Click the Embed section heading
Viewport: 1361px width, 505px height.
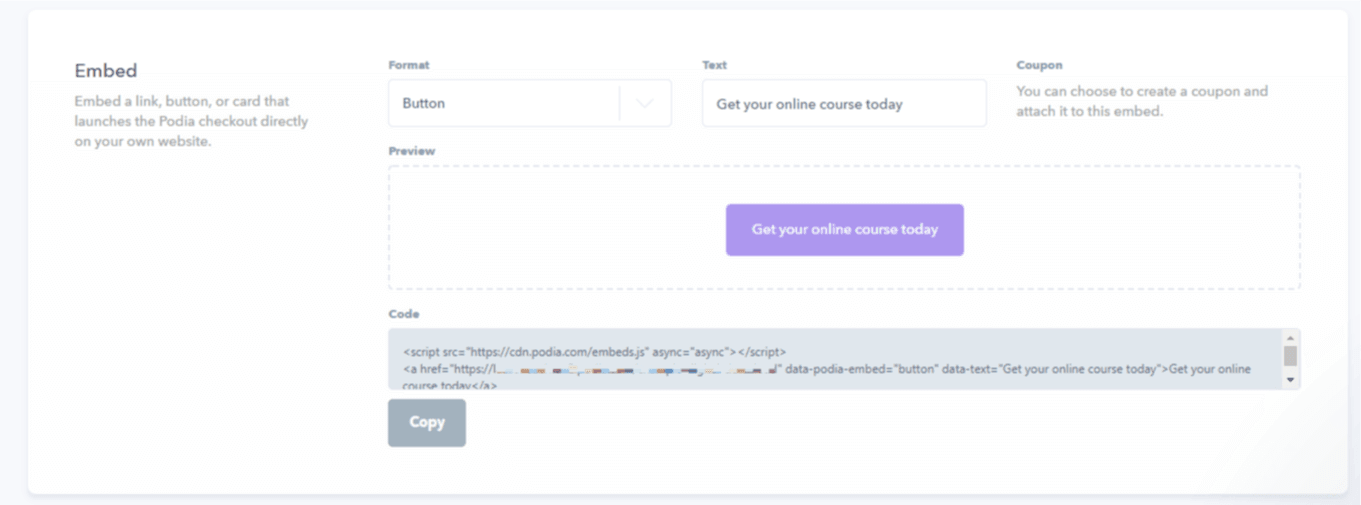pos(106,71)
